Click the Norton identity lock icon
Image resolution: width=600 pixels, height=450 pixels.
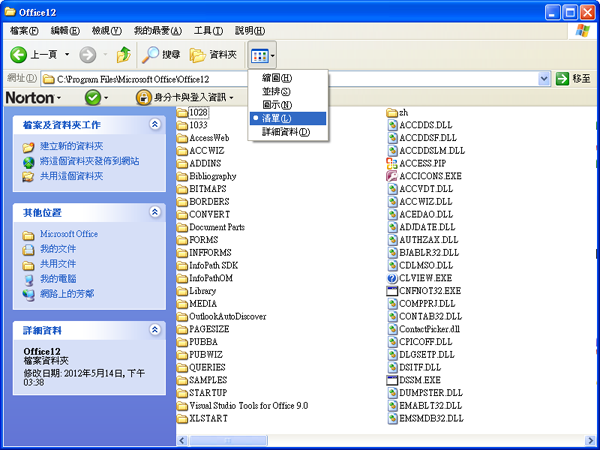(143, 98)
